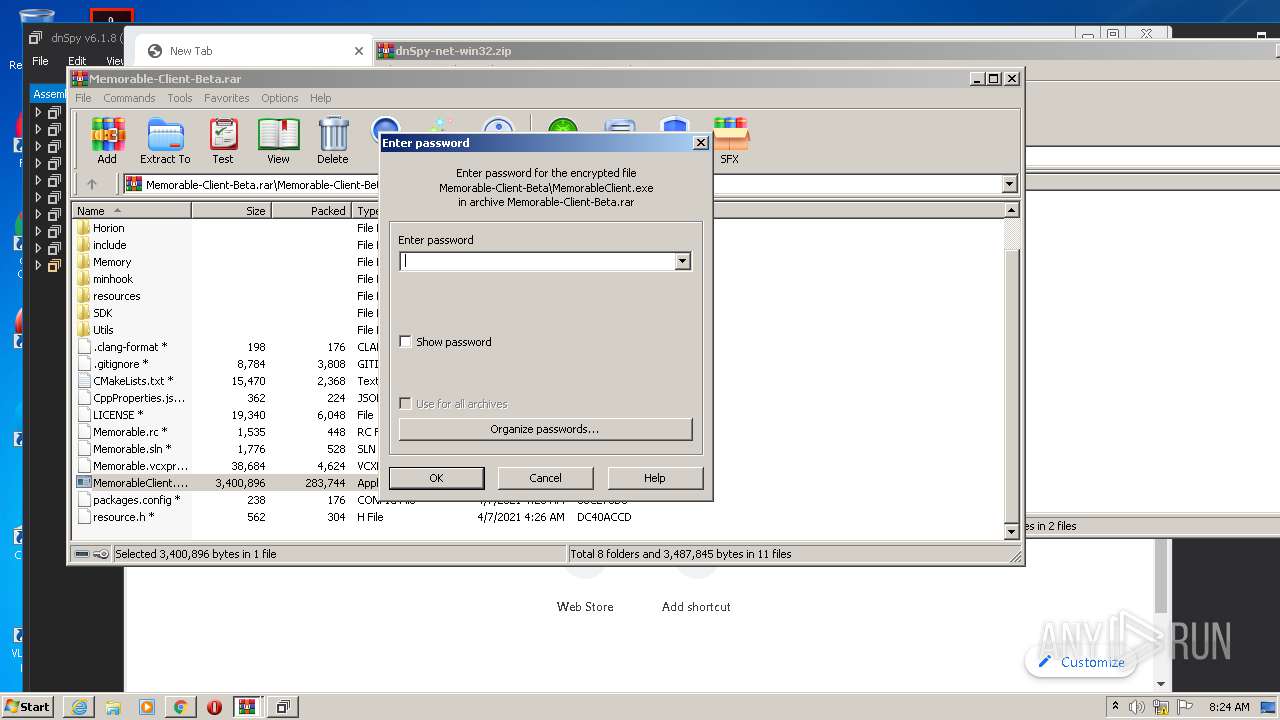This screenshot has height=720, width=1280.
Task: Open the Favorites menu
Action: point(227,98)
